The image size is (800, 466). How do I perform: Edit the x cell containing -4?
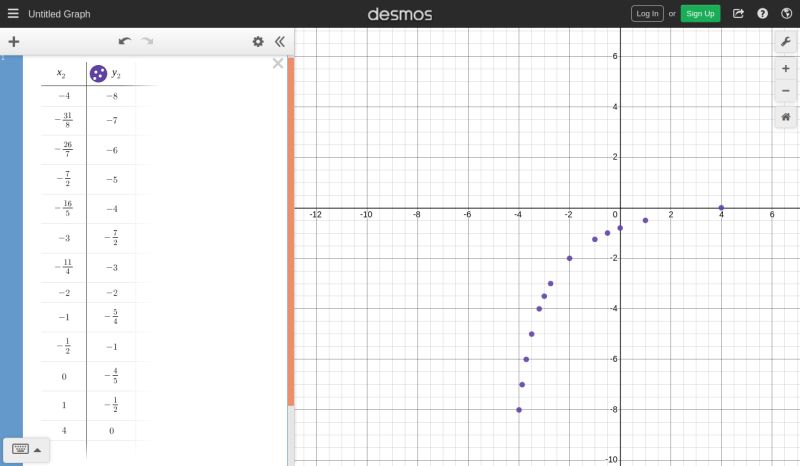(64, 96)
